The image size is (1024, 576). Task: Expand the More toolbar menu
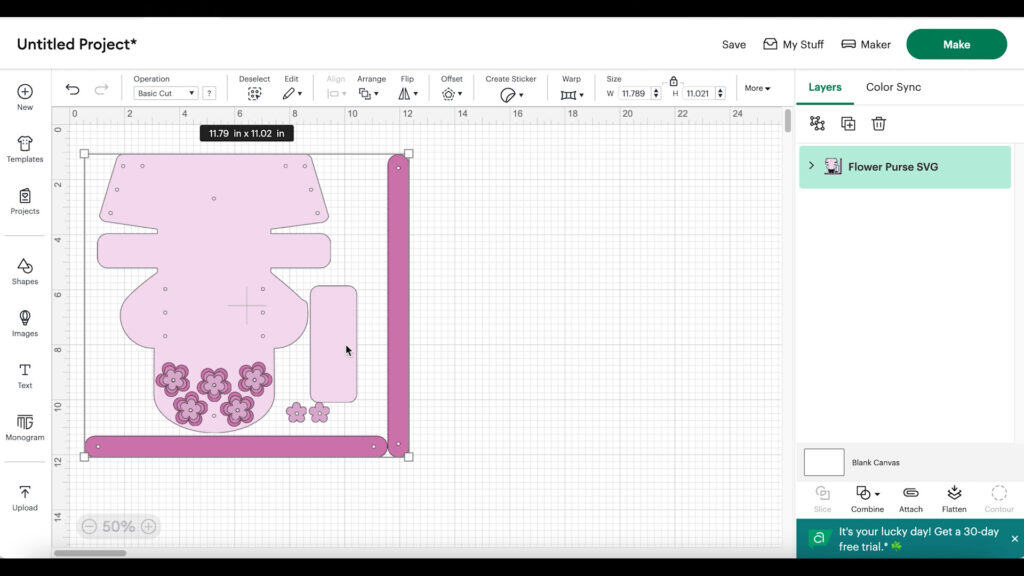tap(757, 88)
